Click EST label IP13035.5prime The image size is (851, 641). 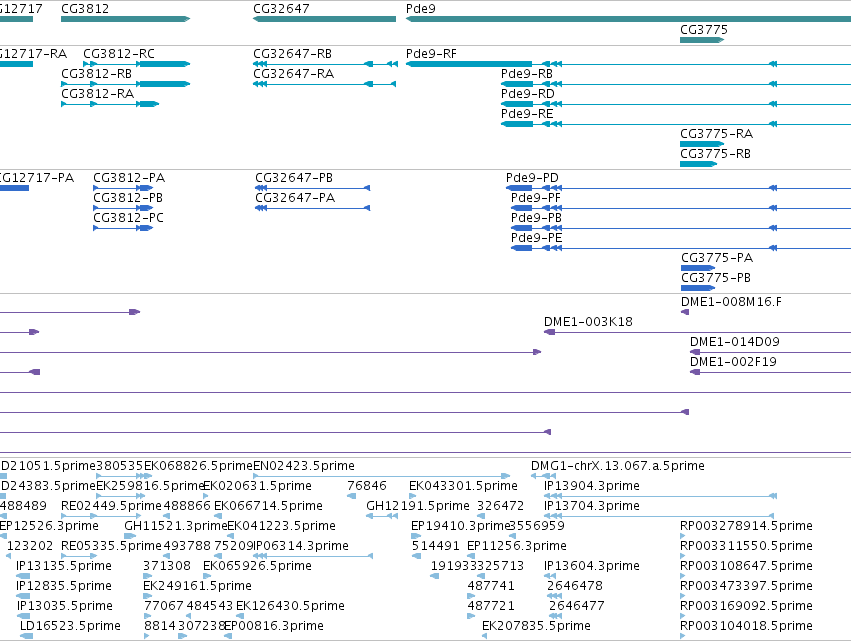coord(65,606)
